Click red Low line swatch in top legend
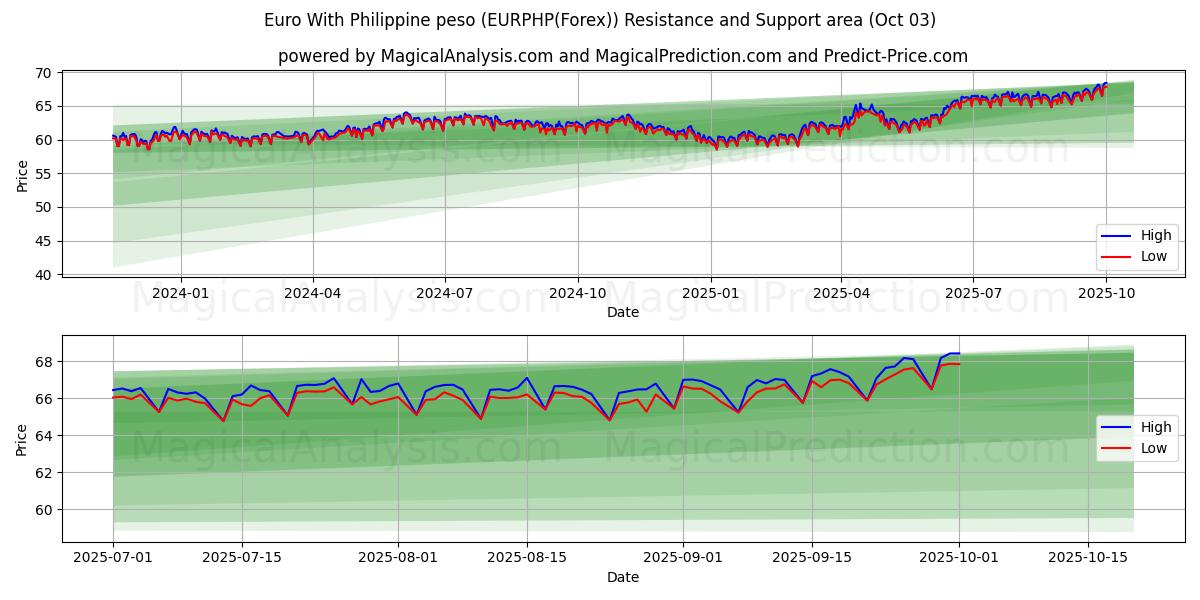Image resolution: width=1200 pixels, height=600 pixels. [x=1115, y=256]
